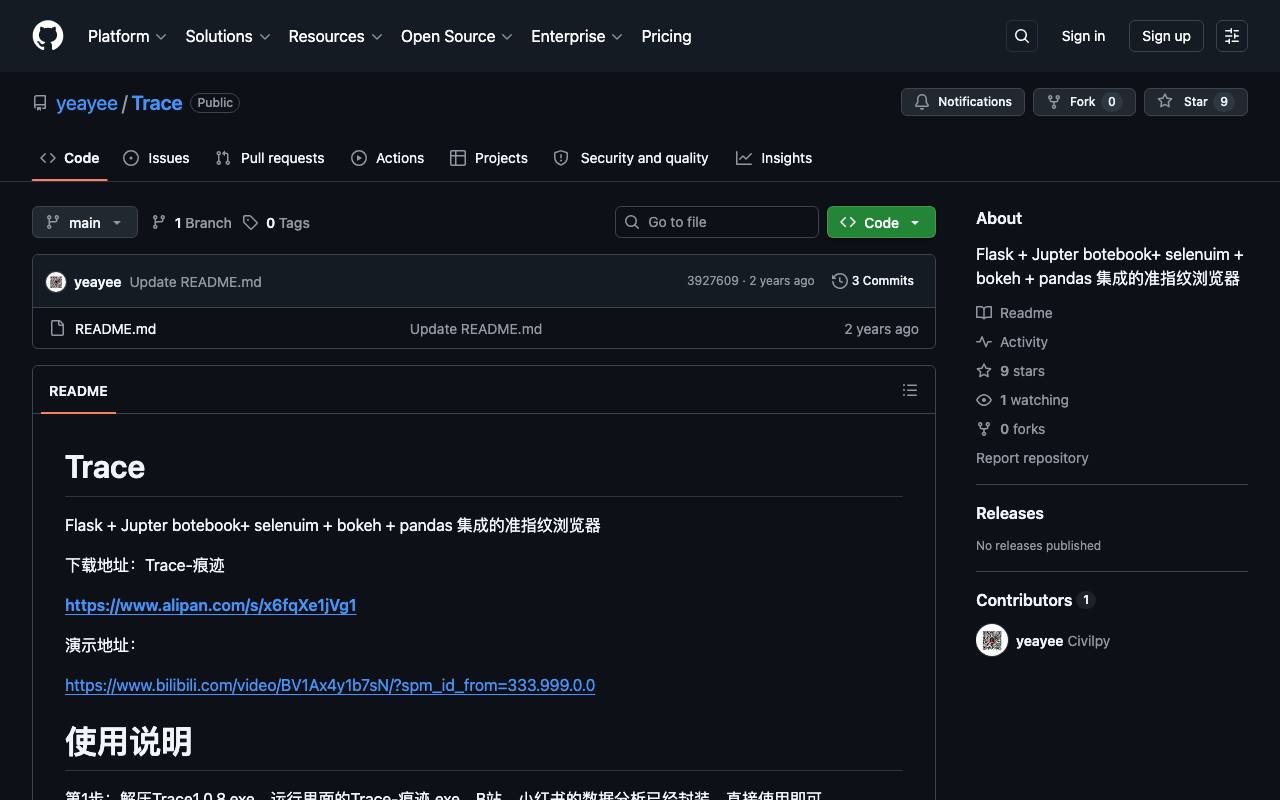Image resolution: width=1280 pixels, height=800 pixels.
Task: Open the 0 forks link in About
Action: pyautogui.click(x=1010, y=429)
